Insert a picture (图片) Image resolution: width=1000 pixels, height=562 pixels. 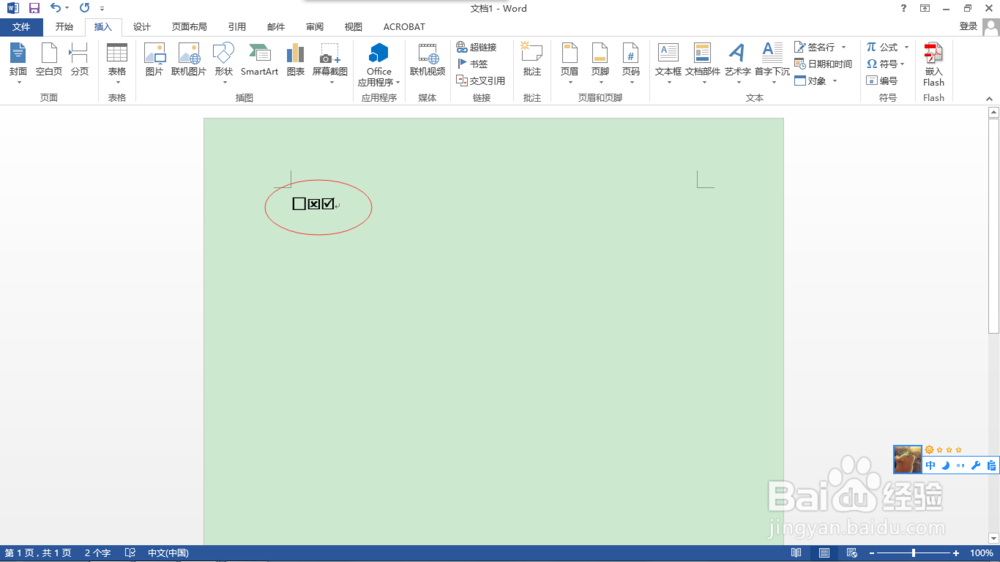[154, 61]
